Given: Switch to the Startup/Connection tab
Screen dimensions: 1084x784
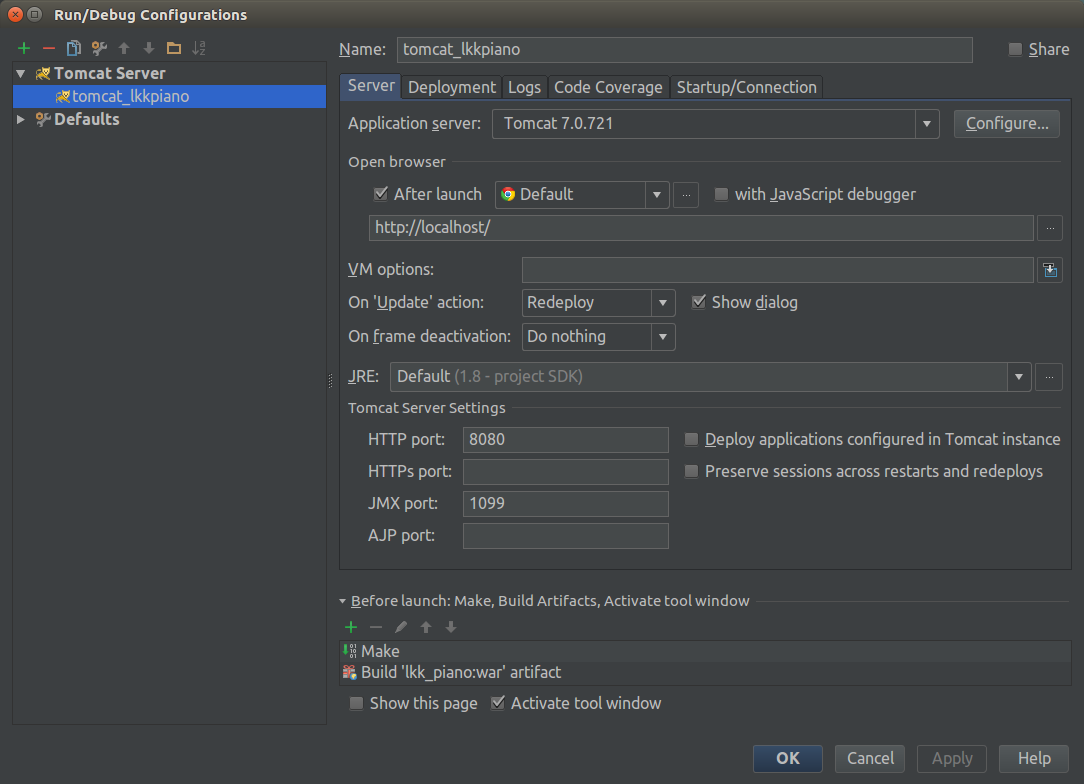Looking at the screenshot, I should 747,88.
